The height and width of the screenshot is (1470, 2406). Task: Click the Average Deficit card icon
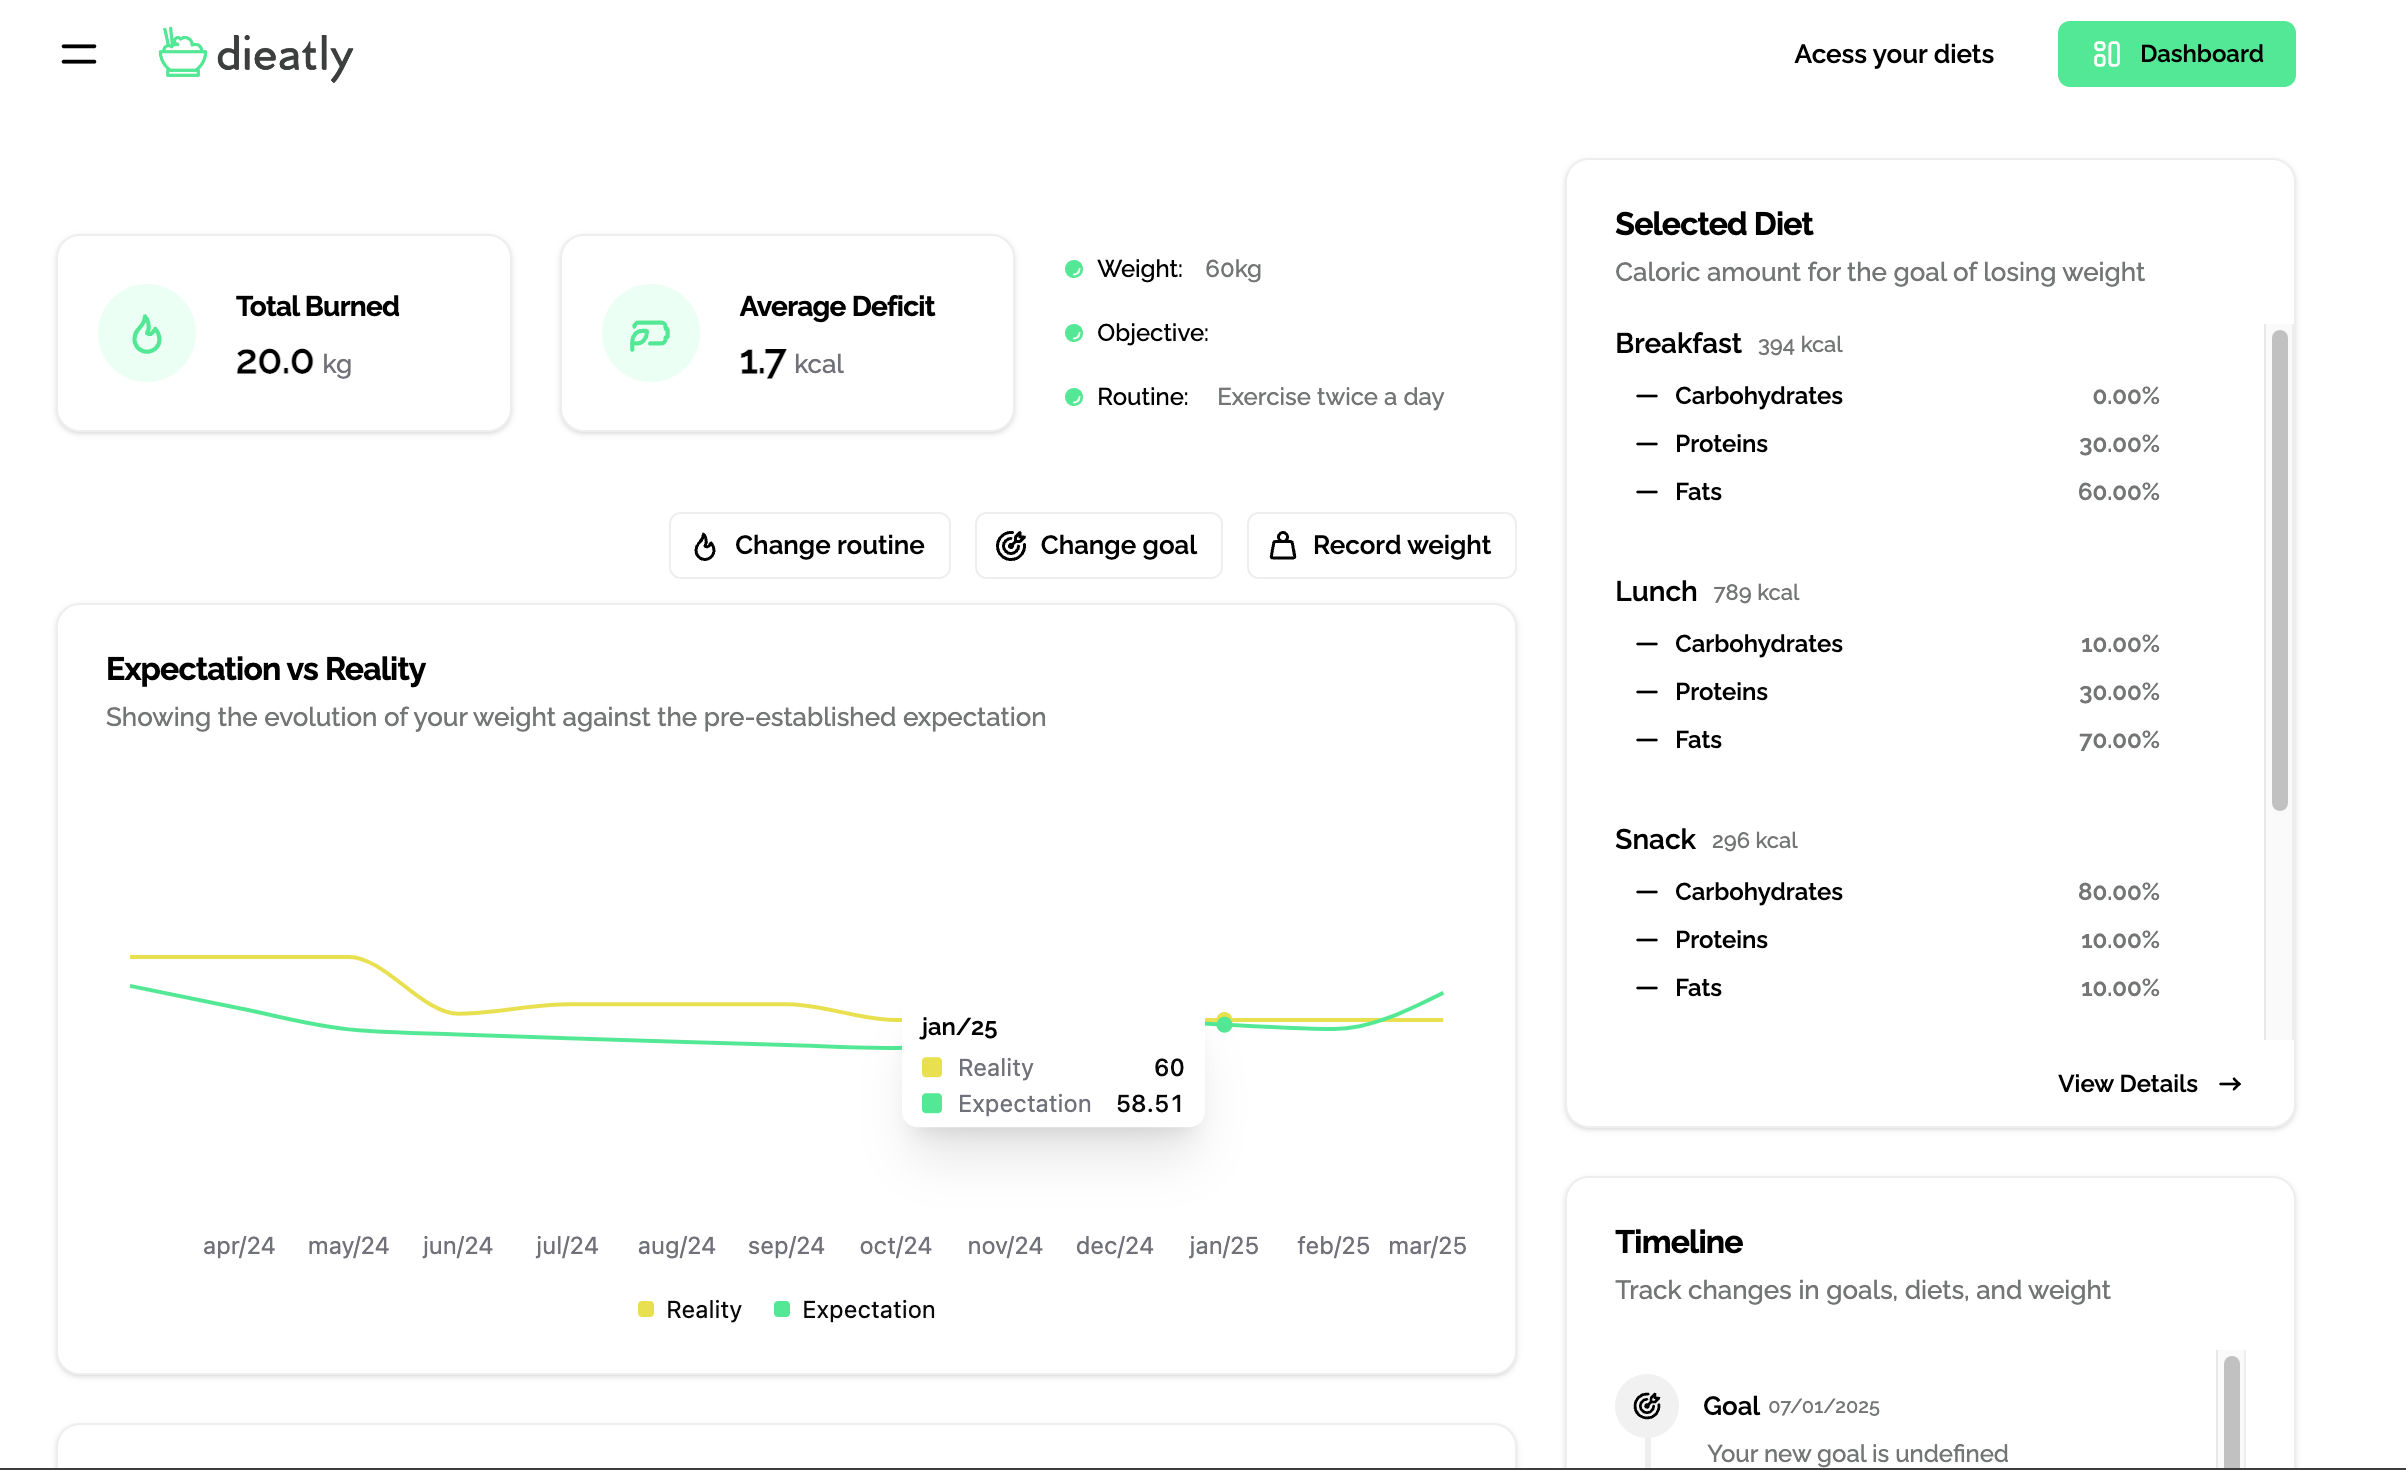[x=650, y=334]
